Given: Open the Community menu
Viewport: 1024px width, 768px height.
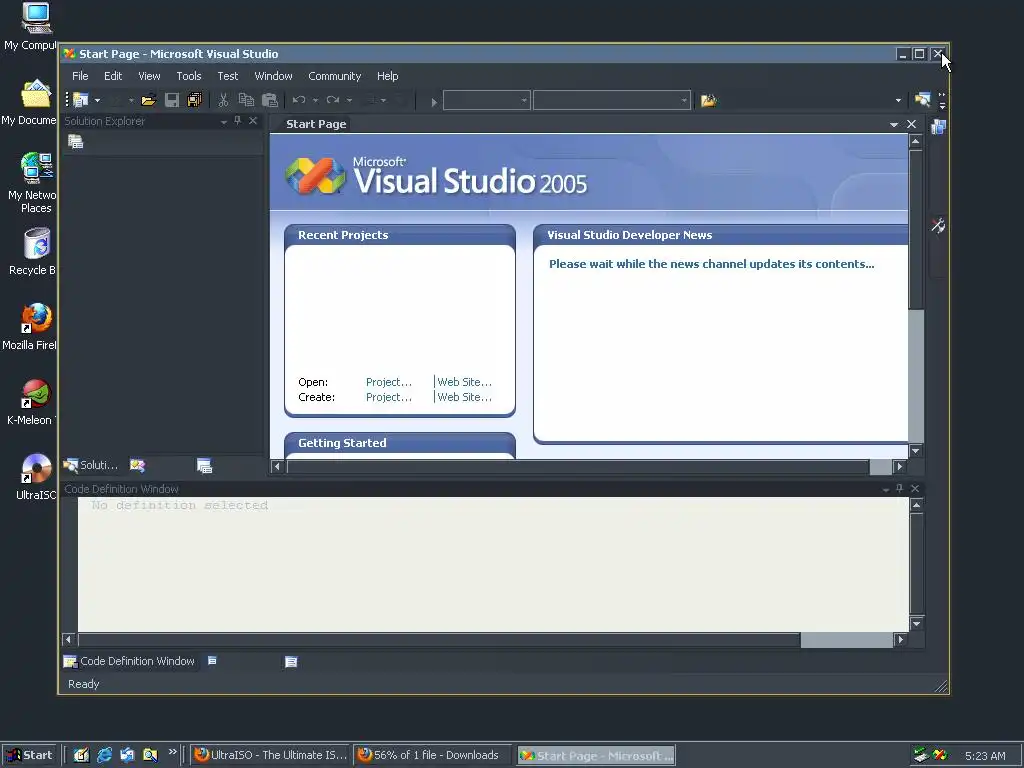Looking at the screenshot, I should (x=334, y=76).
